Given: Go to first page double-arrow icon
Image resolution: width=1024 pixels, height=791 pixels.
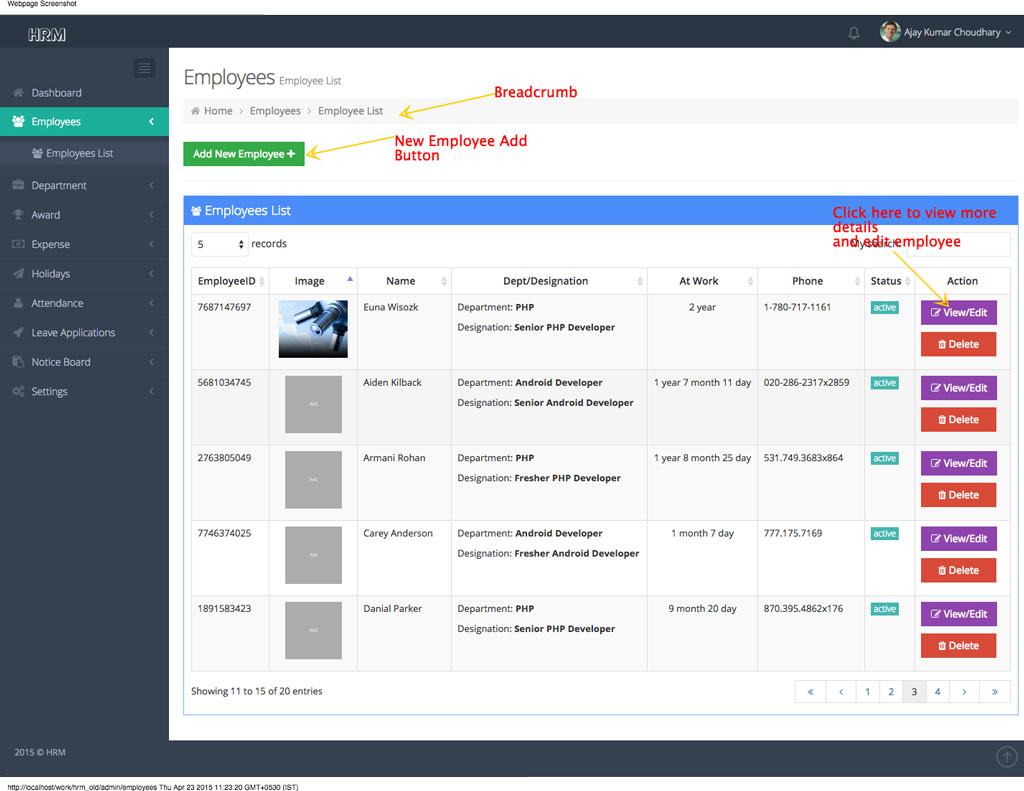Looking at the screenshot, I should click(x=810, y=691).
